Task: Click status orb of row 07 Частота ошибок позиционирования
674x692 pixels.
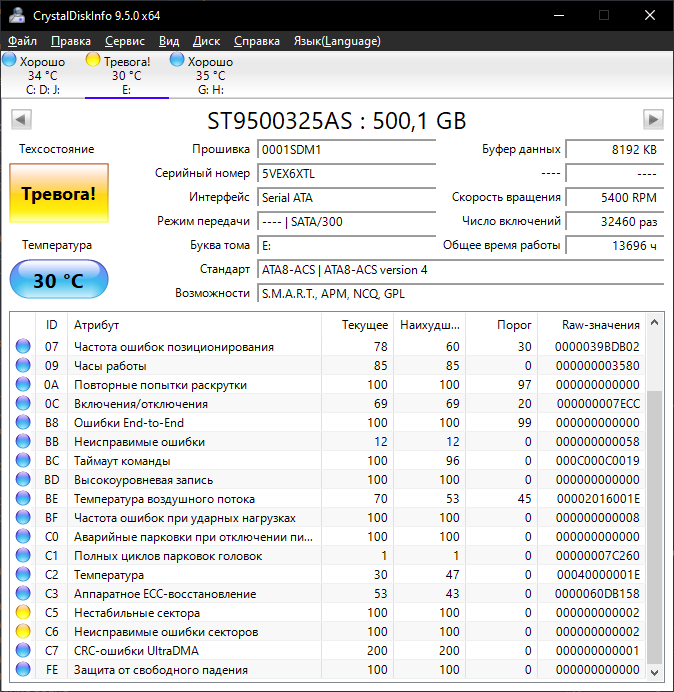Action: pos(23,346)
